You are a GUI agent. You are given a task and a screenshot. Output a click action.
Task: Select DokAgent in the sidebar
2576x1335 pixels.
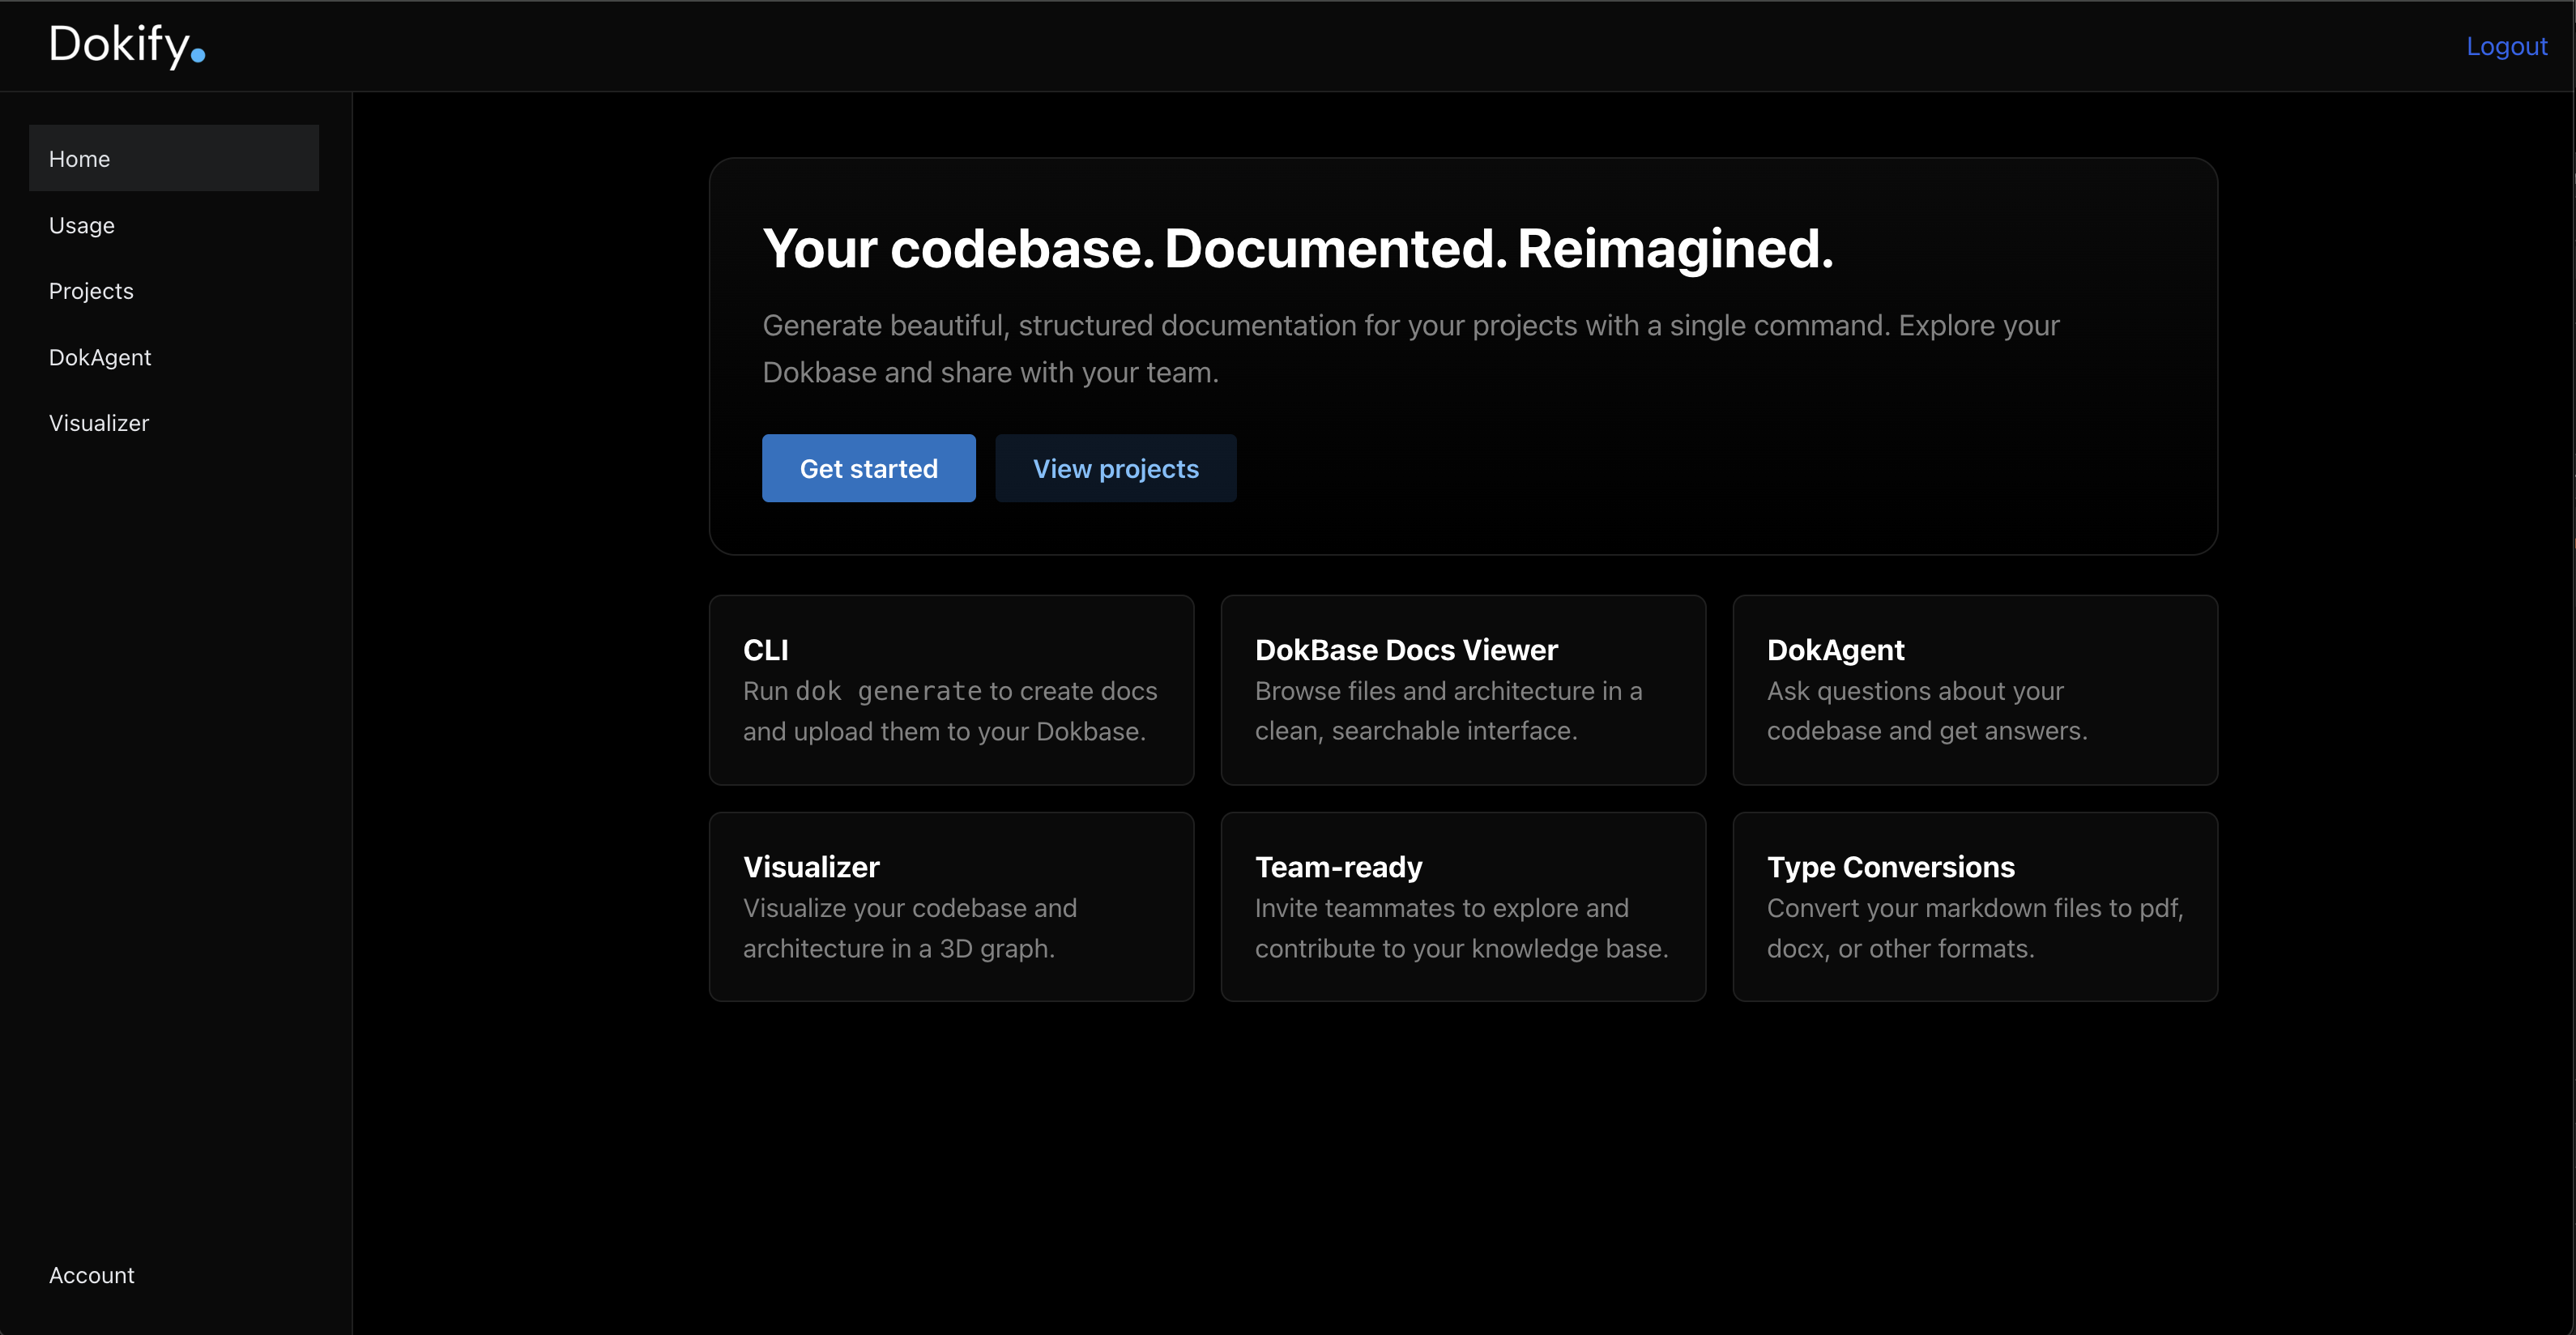coord(100,358)
